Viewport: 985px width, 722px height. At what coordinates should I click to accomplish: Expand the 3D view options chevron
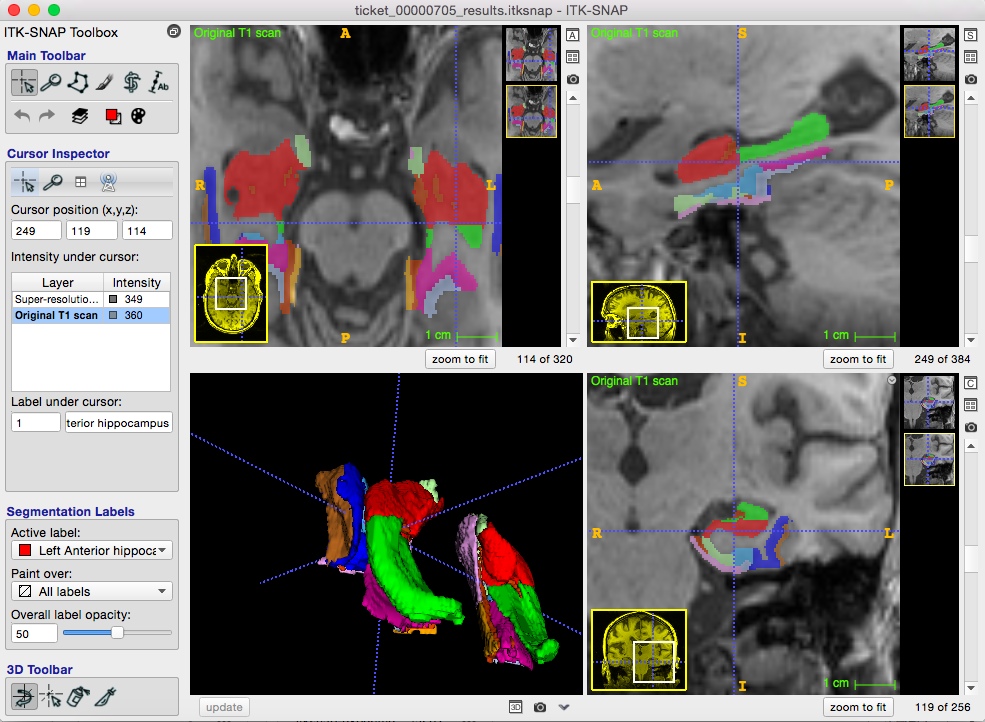tap(564, 707)
